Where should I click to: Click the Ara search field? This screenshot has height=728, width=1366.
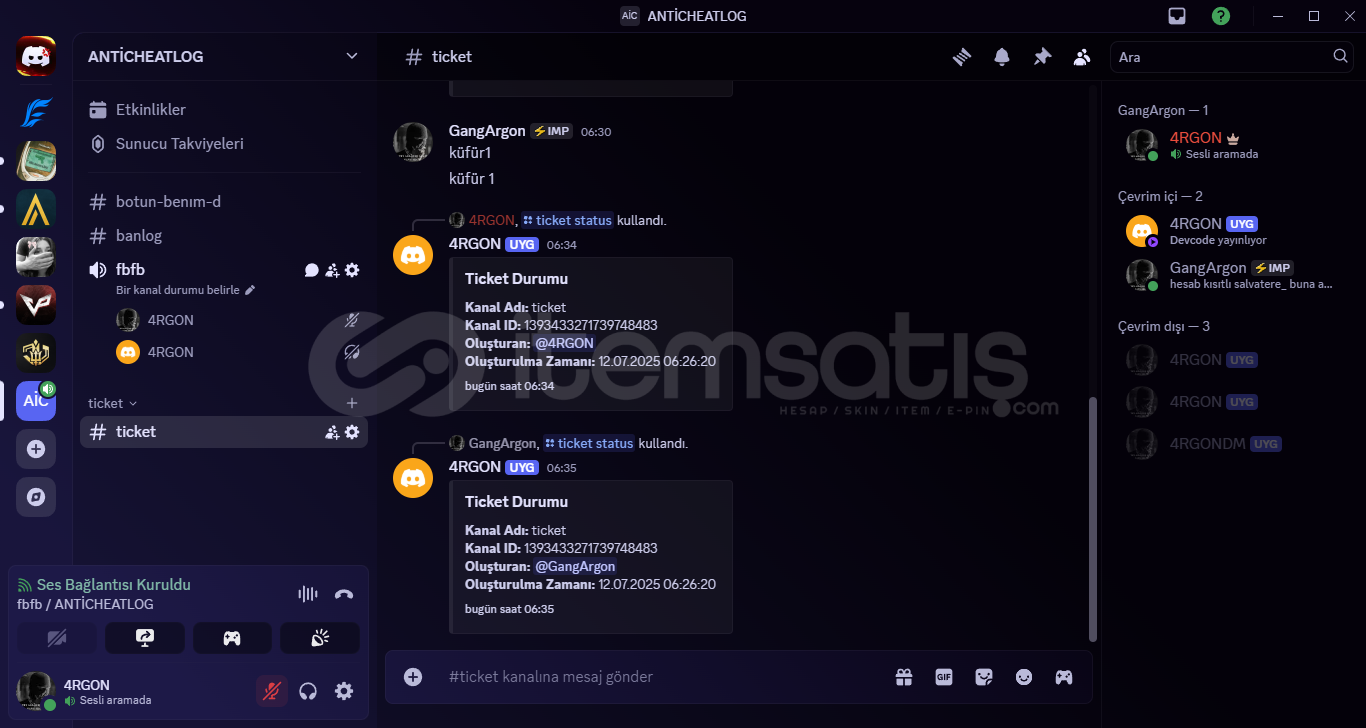pos(1222,57)
